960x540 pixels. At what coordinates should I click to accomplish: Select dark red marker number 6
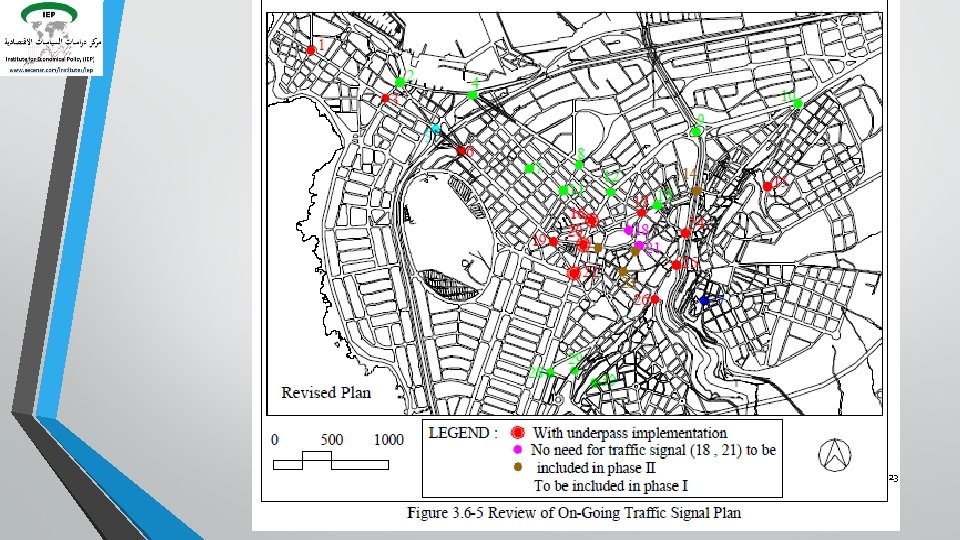(461, 151)
